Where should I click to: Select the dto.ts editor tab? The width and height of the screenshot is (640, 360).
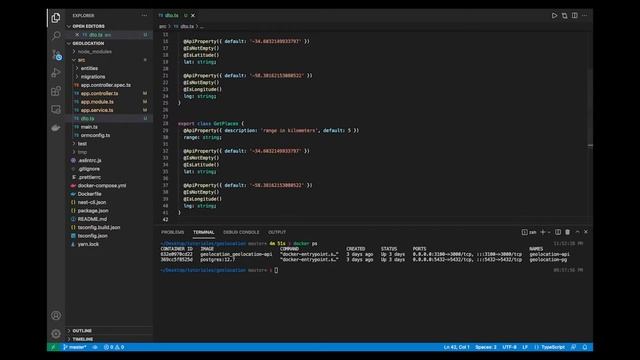(x=171, y=16)
